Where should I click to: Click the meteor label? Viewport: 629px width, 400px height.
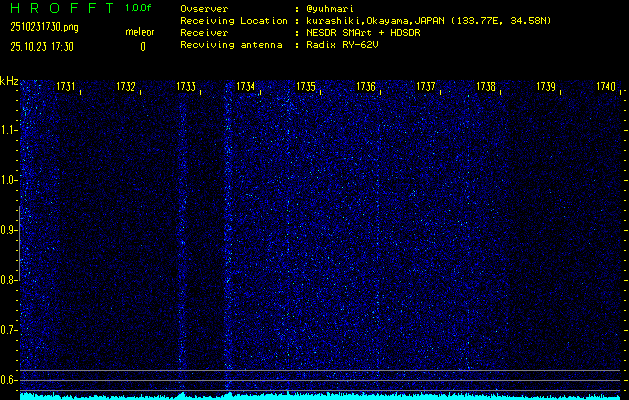pyautogui.click(x=140, y=32)
